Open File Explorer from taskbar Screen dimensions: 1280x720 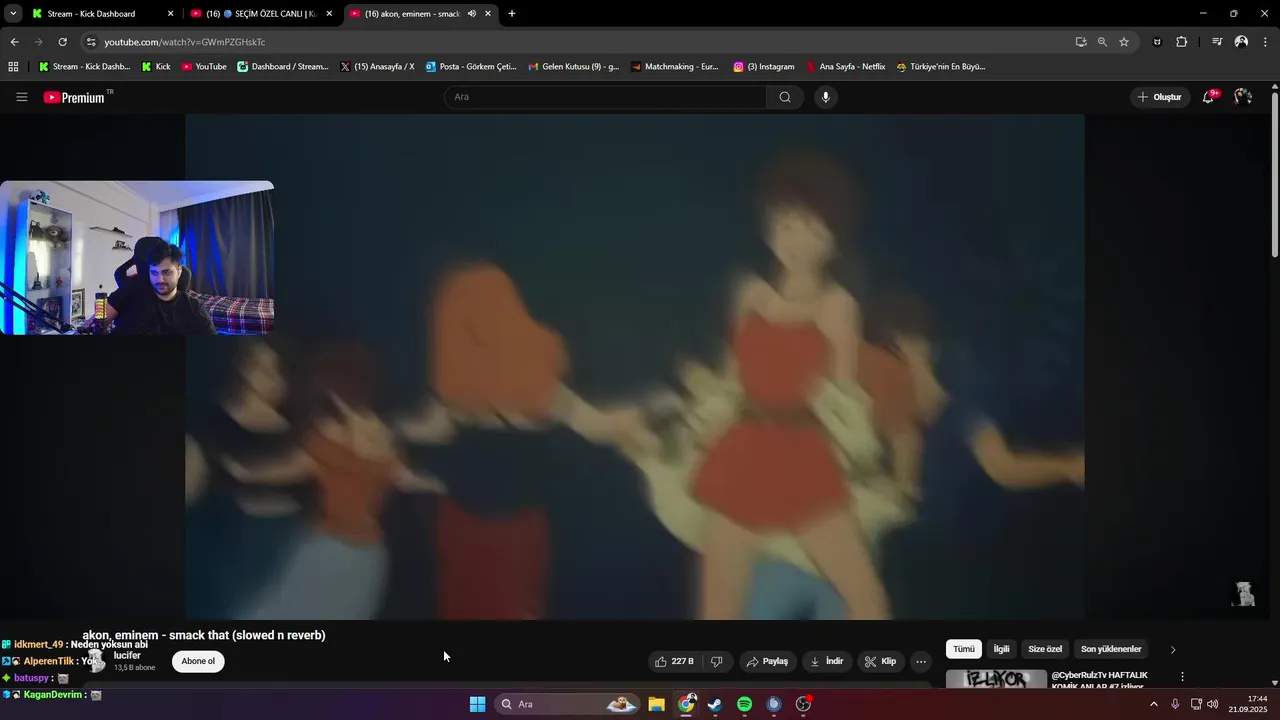(657, 704)
